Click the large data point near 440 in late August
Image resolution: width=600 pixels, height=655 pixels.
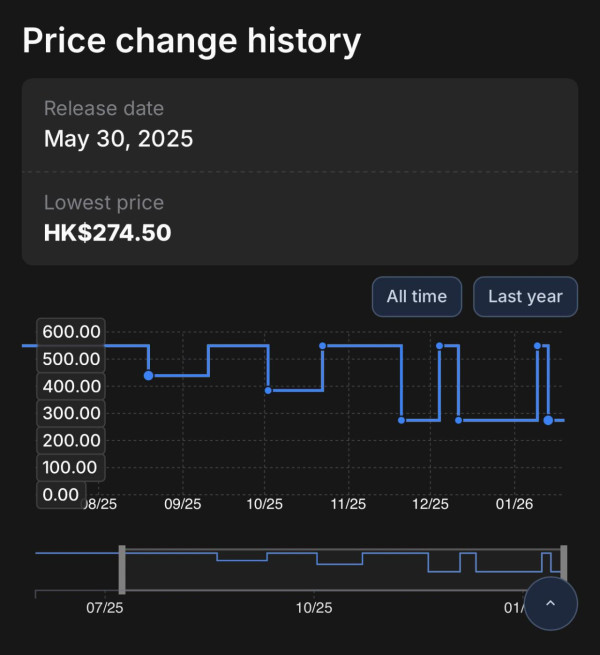pos(149,375)
